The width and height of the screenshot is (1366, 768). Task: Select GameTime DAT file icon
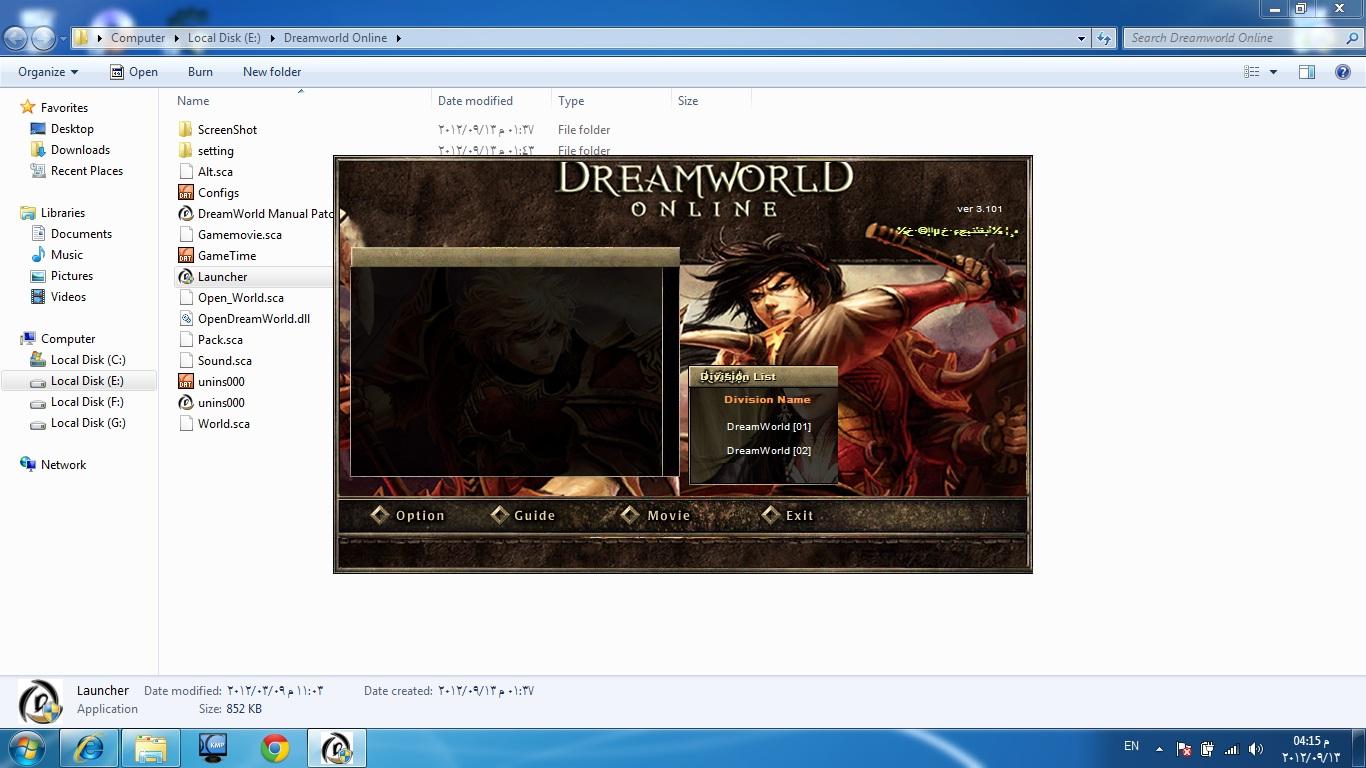point(186,256)
